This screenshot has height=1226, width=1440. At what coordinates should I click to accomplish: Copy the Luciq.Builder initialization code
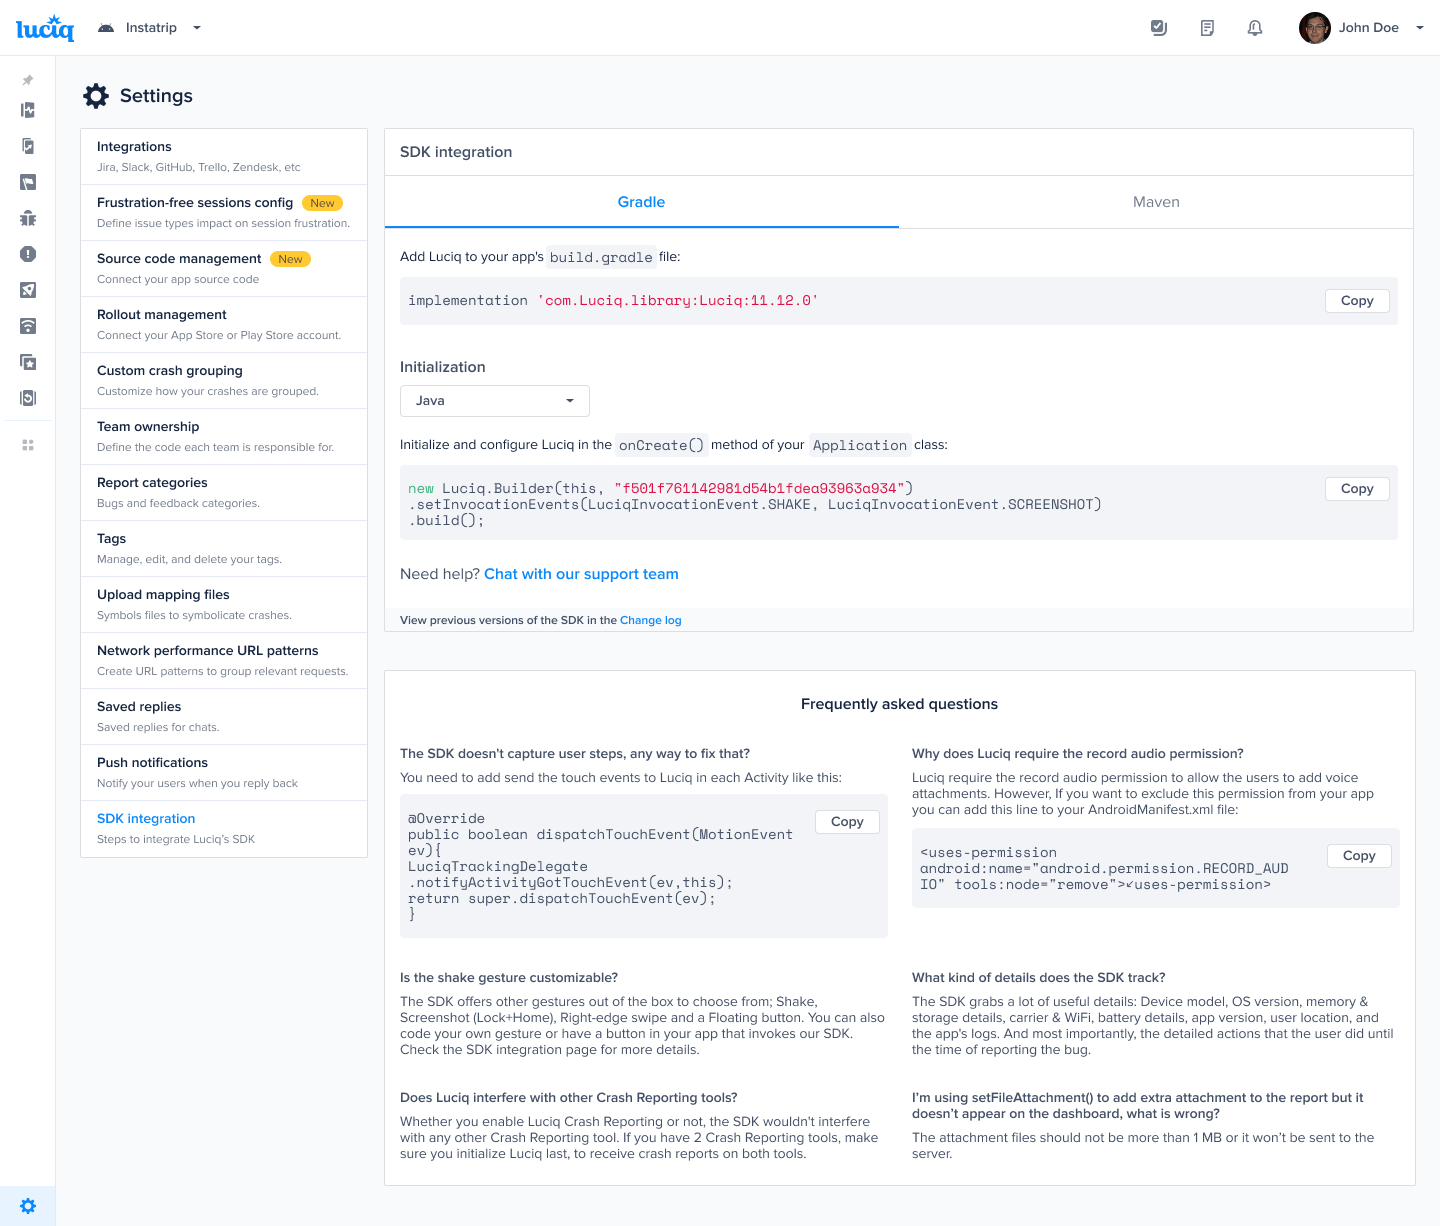click(x=1357, y=489)
